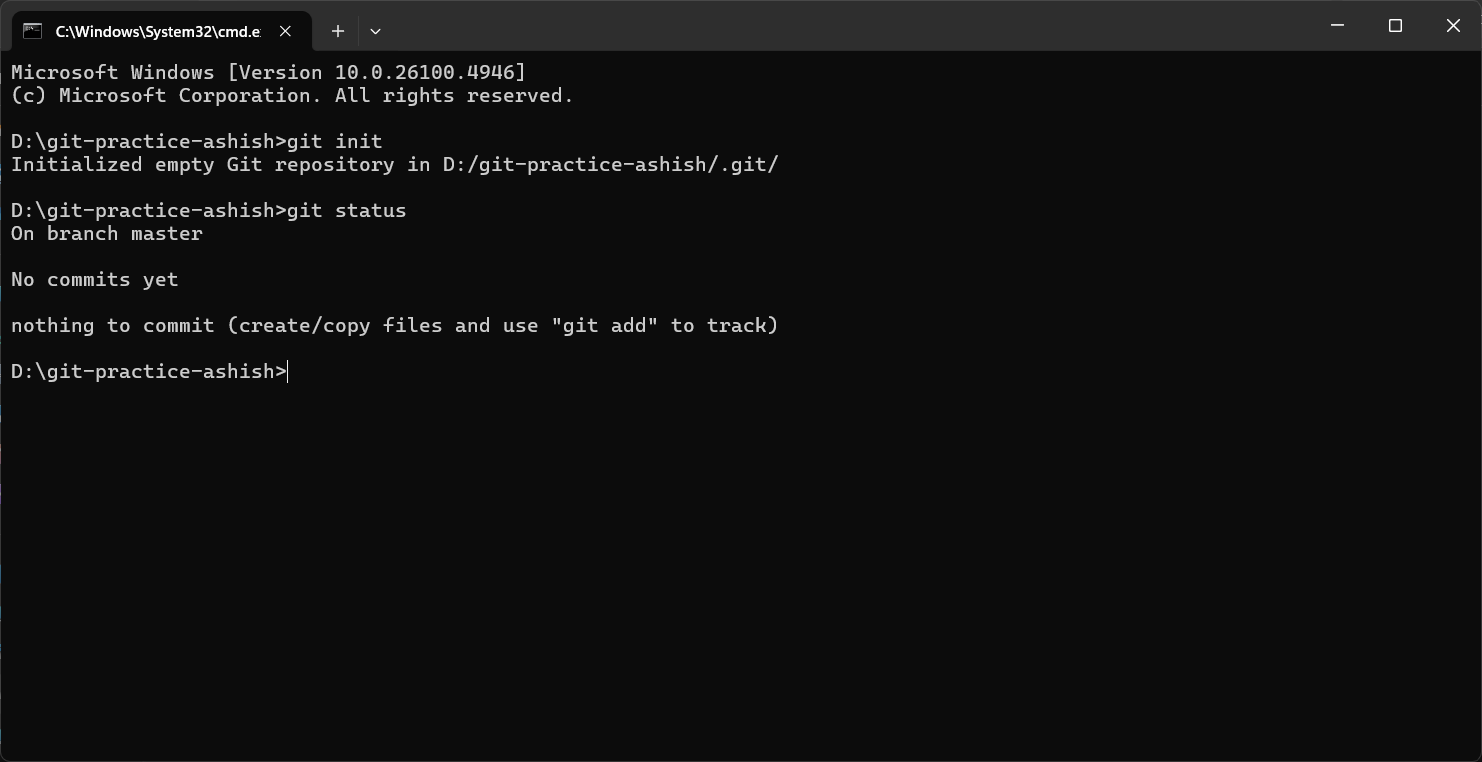Close the terminal window

click(x=1453, y=26)
